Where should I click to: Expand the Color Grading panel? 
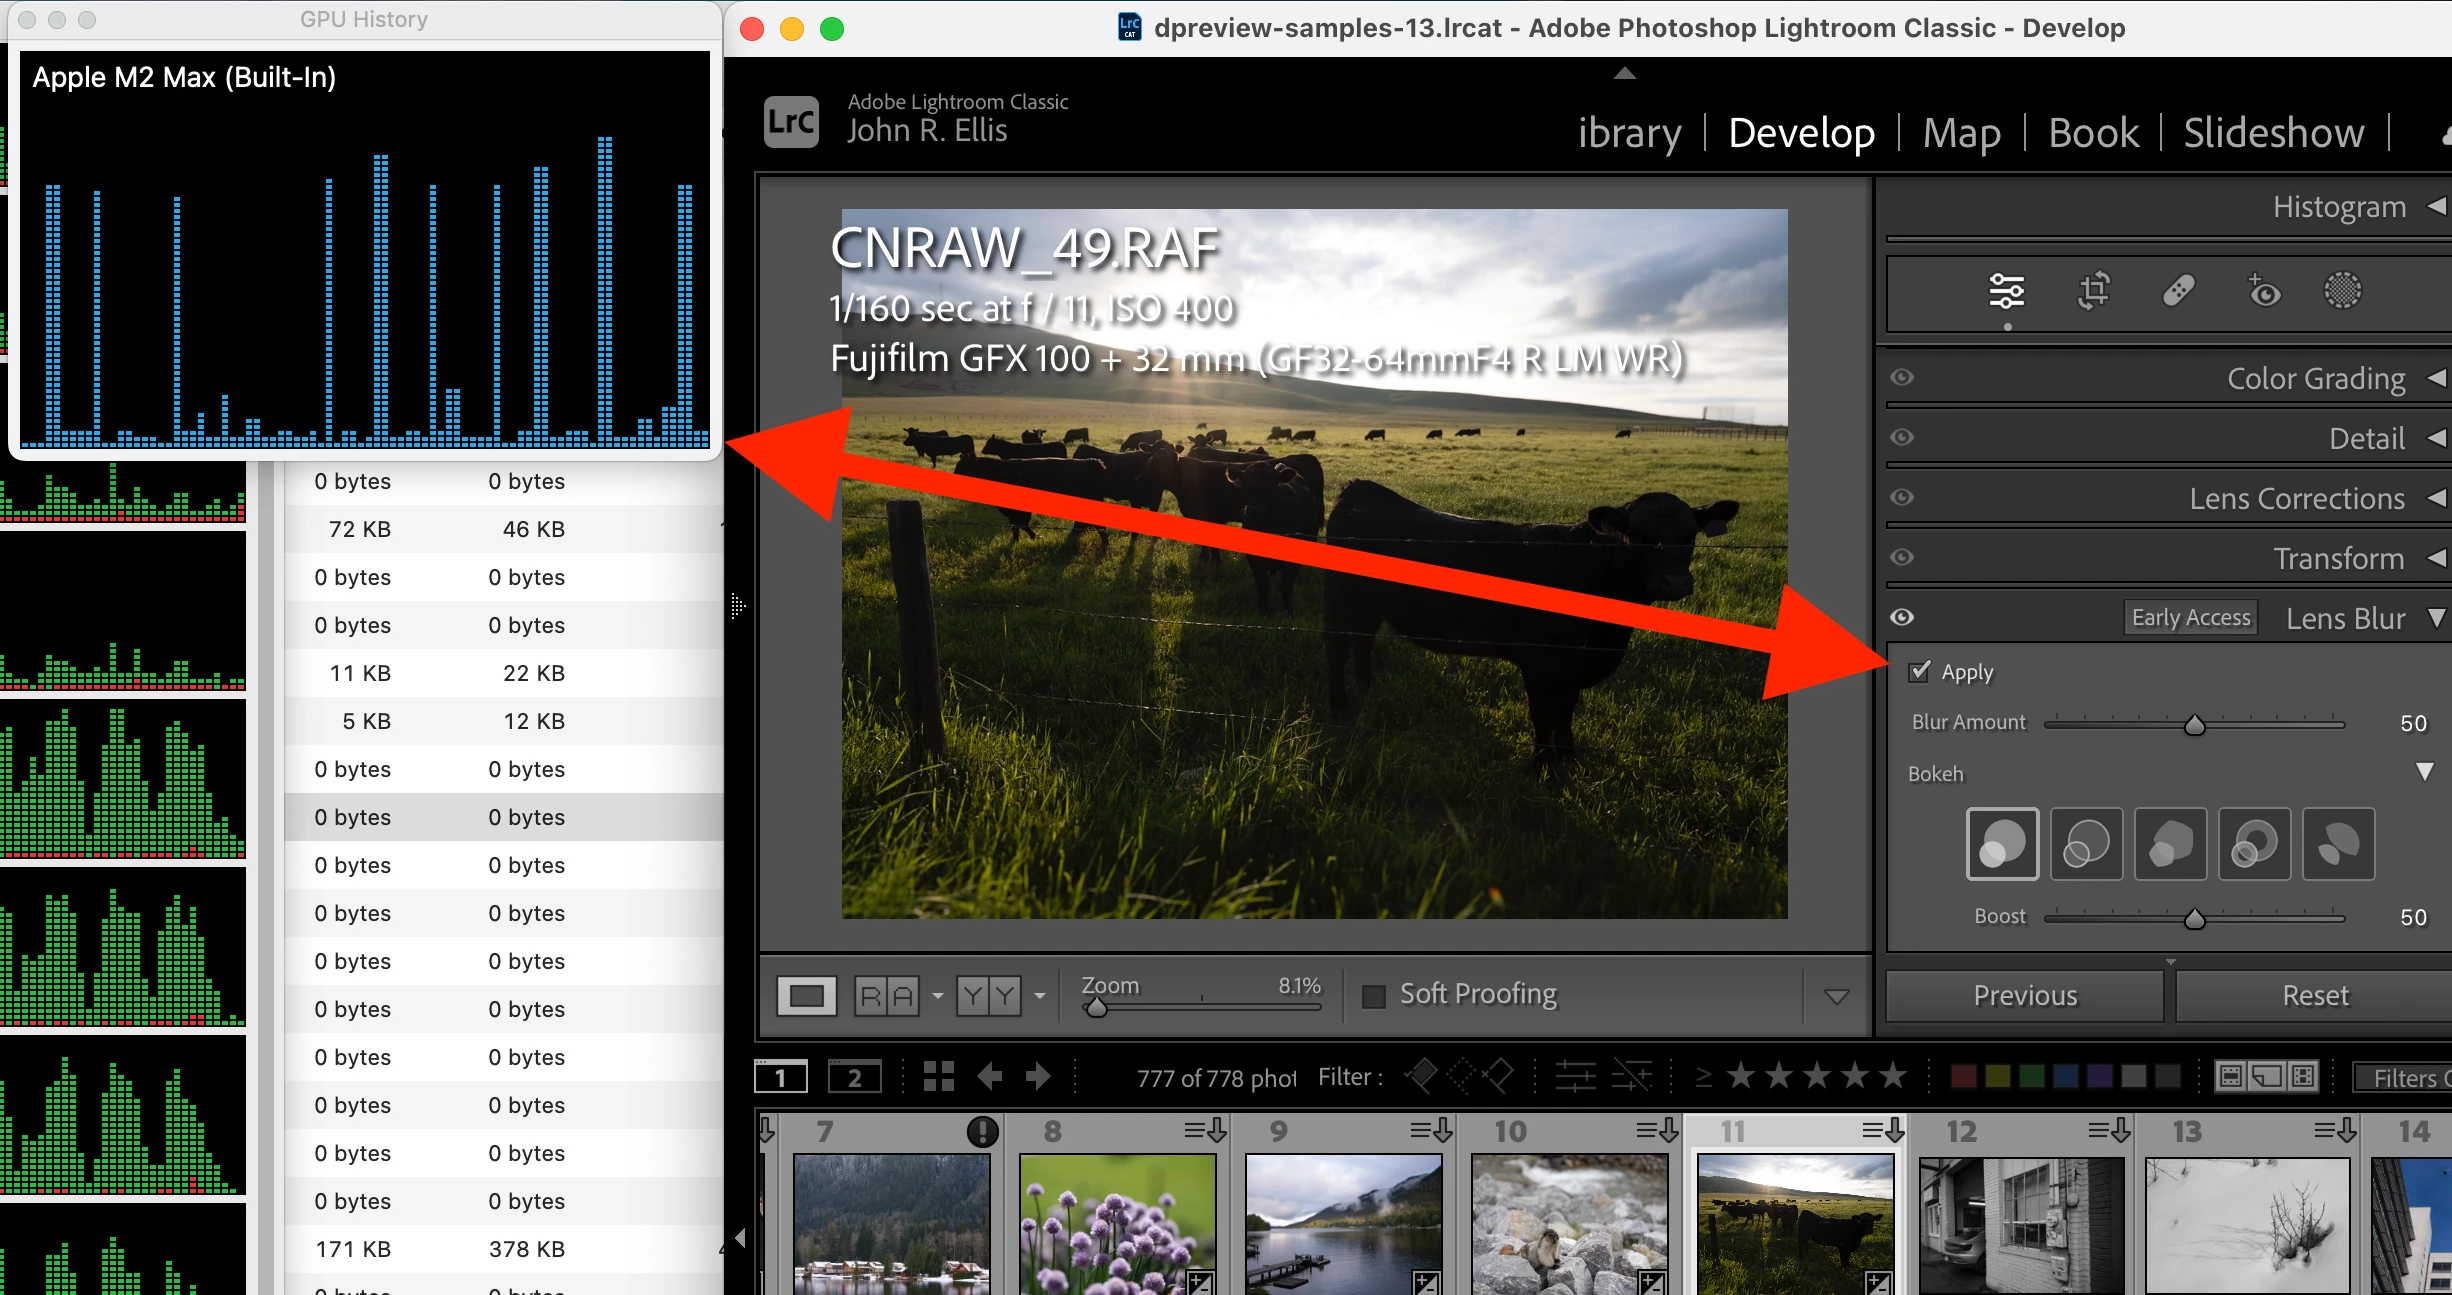pos(2316,379)
